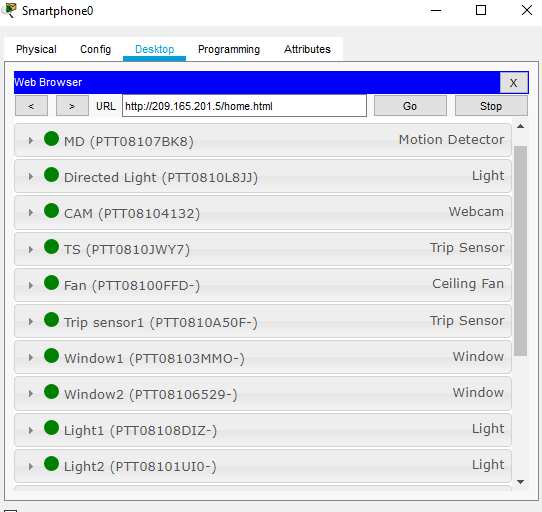Image resolution: width=542 pixels, height=512 pixels.
Task: Expand the TS (PTT0810JWY7) row
Action: click(31, 249)
